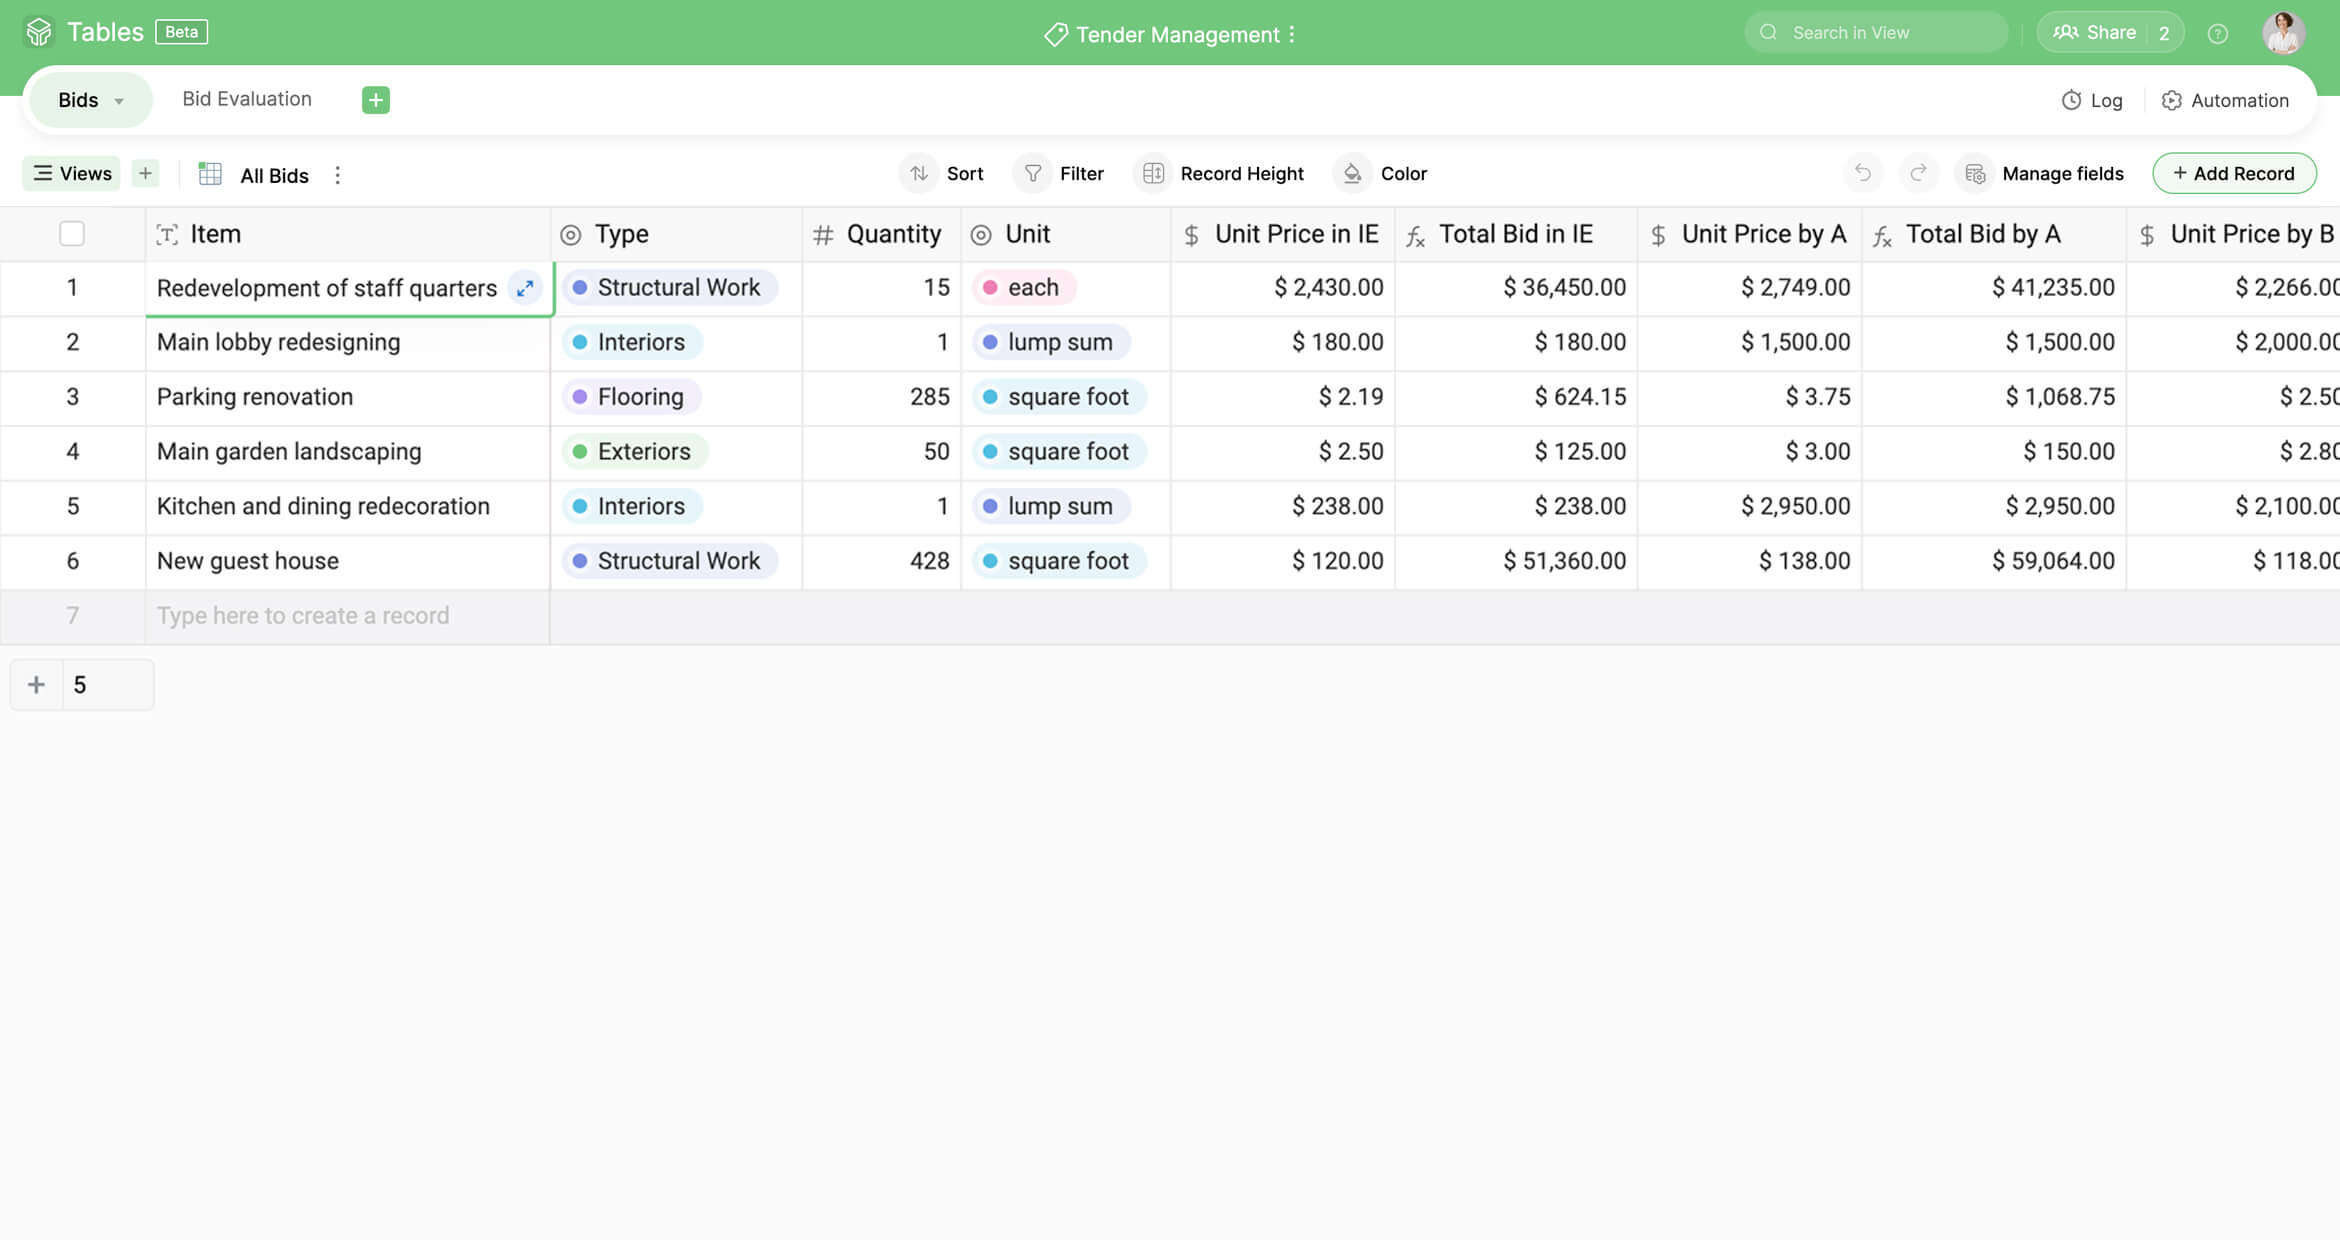Open the help question mark icon
This screenshot has height=1240, width=2340.
click(x=2218, y=34)
